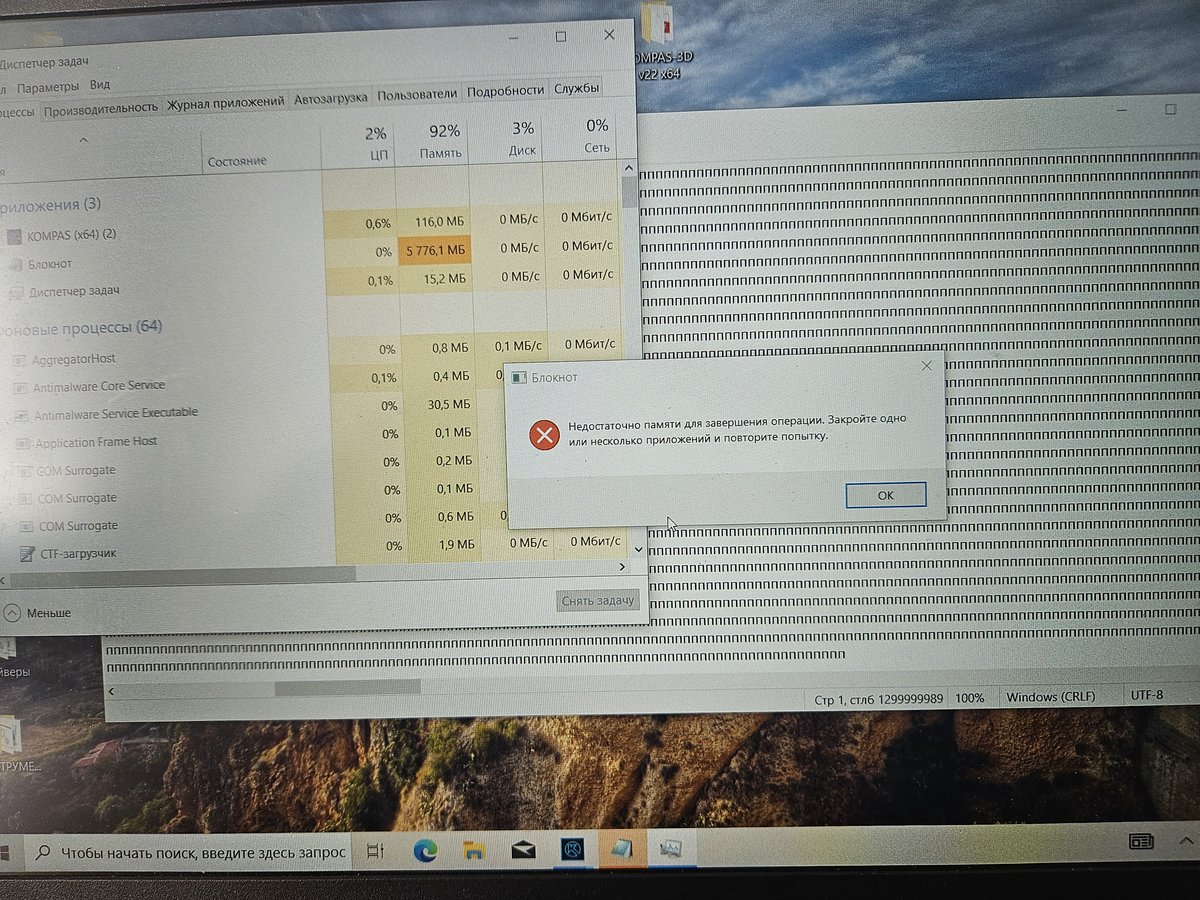Show the Подробности tab
This screenshot has width=1200, height=900.
pyautogui.click(x=505, y=90)
